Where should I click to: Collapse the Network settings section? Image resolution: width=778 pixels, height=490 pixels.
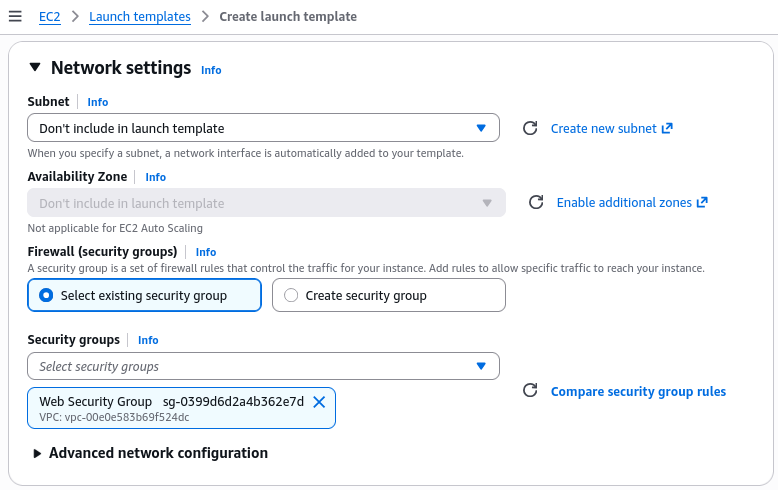[x=35, y=68]
